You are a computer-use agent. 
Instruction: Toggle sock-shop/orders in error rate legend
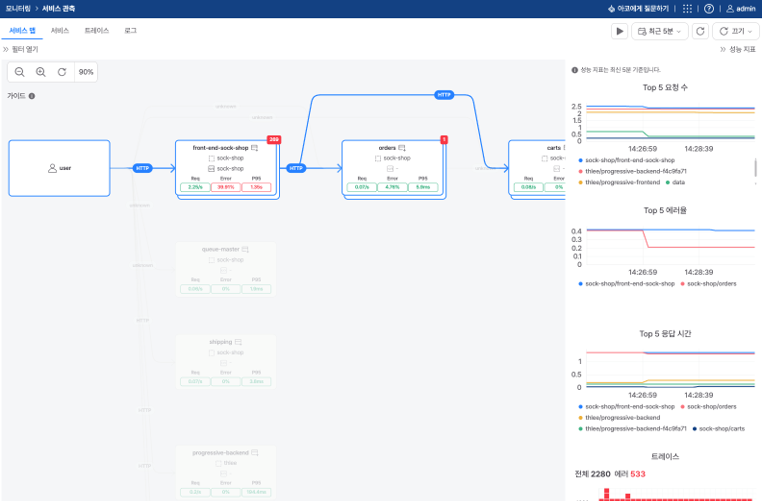pos(709,283)
